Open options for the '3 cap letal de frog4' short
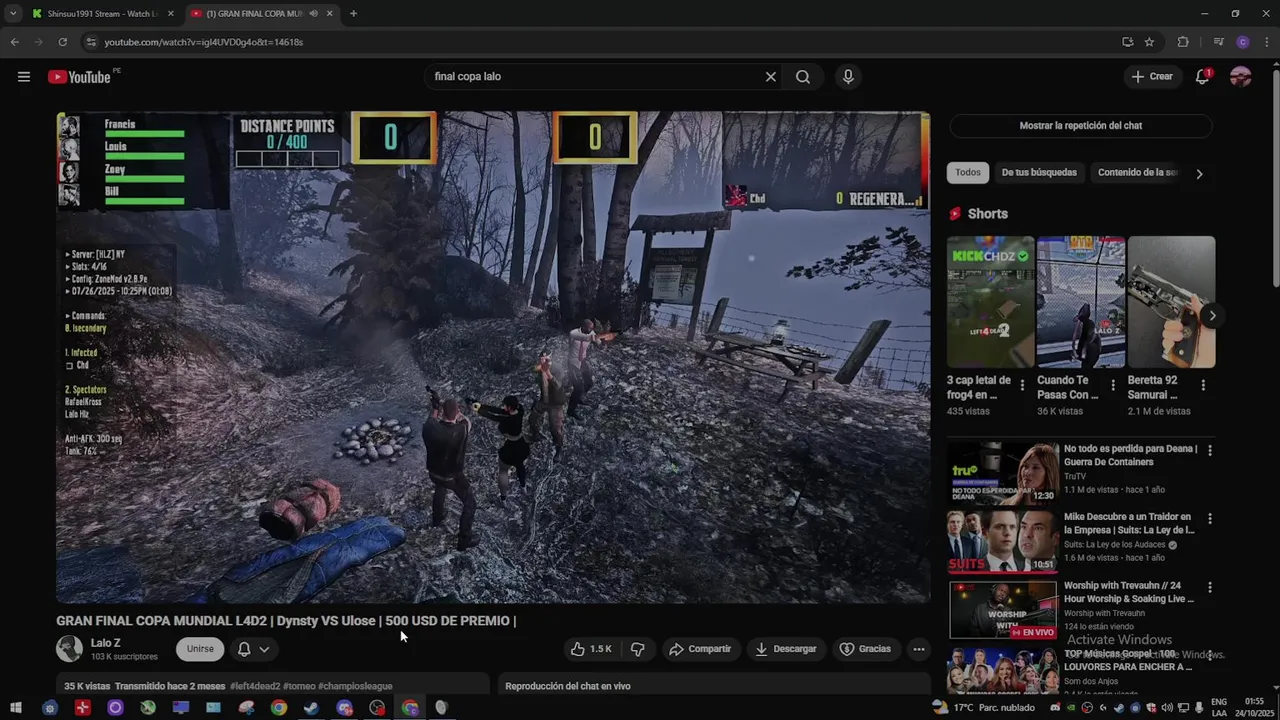This screenshot has width=1280, height=720. click(x=1022, y=385)
